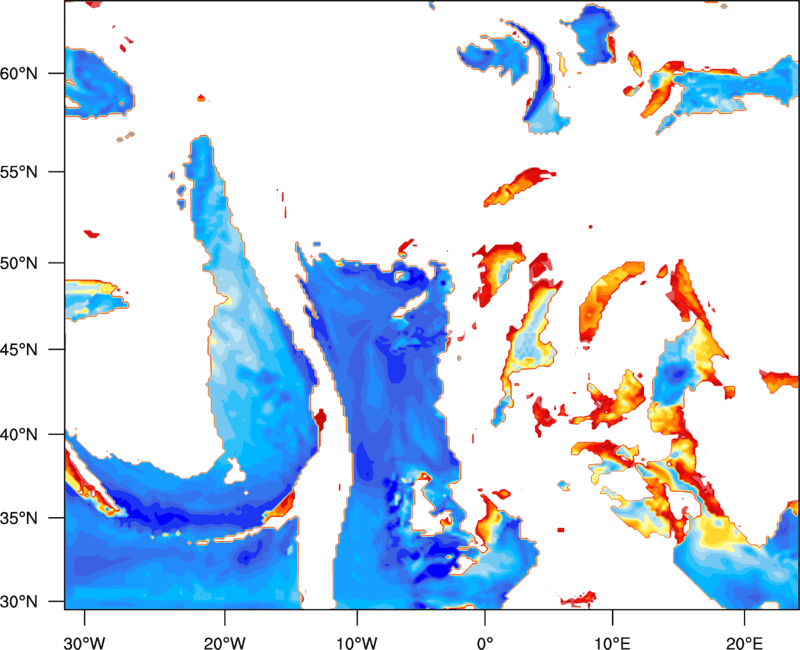This screenshot has width=800, height=650.
Task: Click the 35°N latitude label
Action: click(x=19, y=518)
